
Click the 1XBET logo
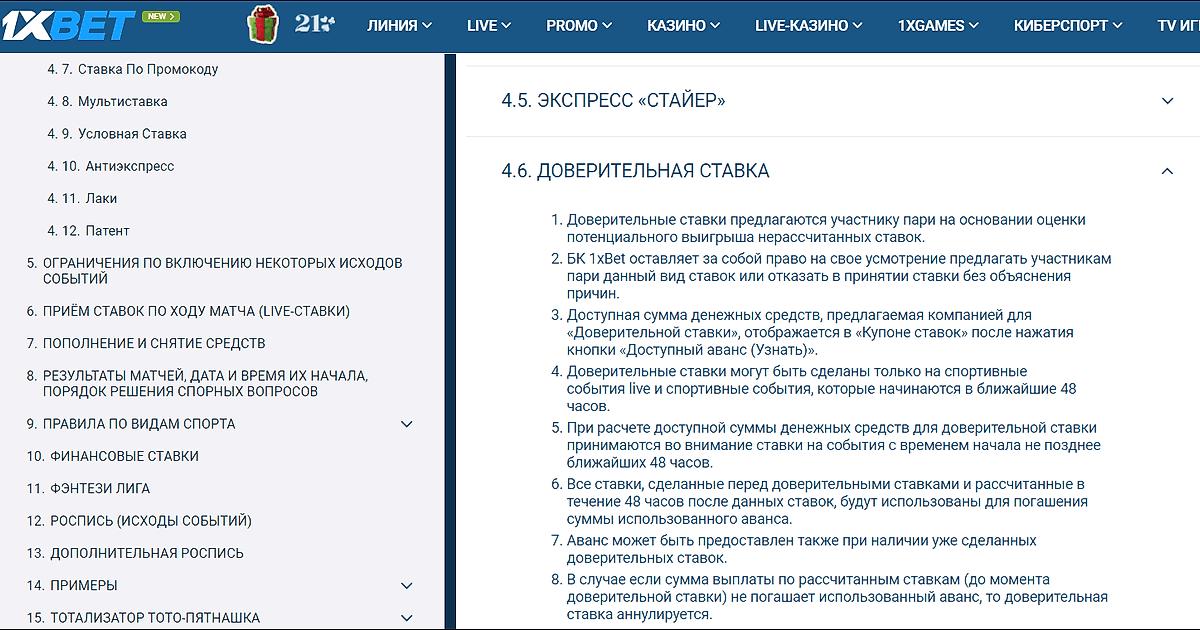click(68, 25)
